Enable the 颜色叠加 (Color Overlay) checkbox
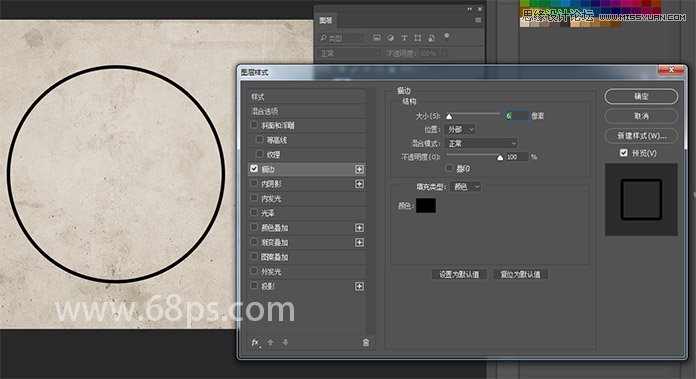 pos(254,227)
